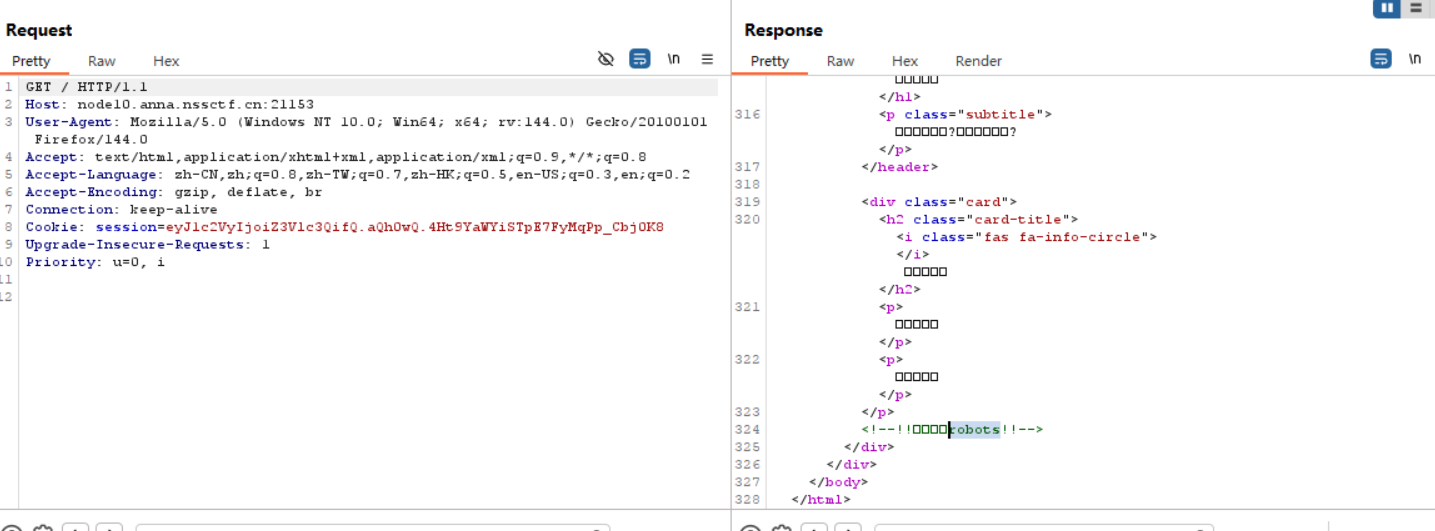The height and width of the screenshot is (531, 1435).
Task: Click the Response panel heading
Action: click(783, 30)
